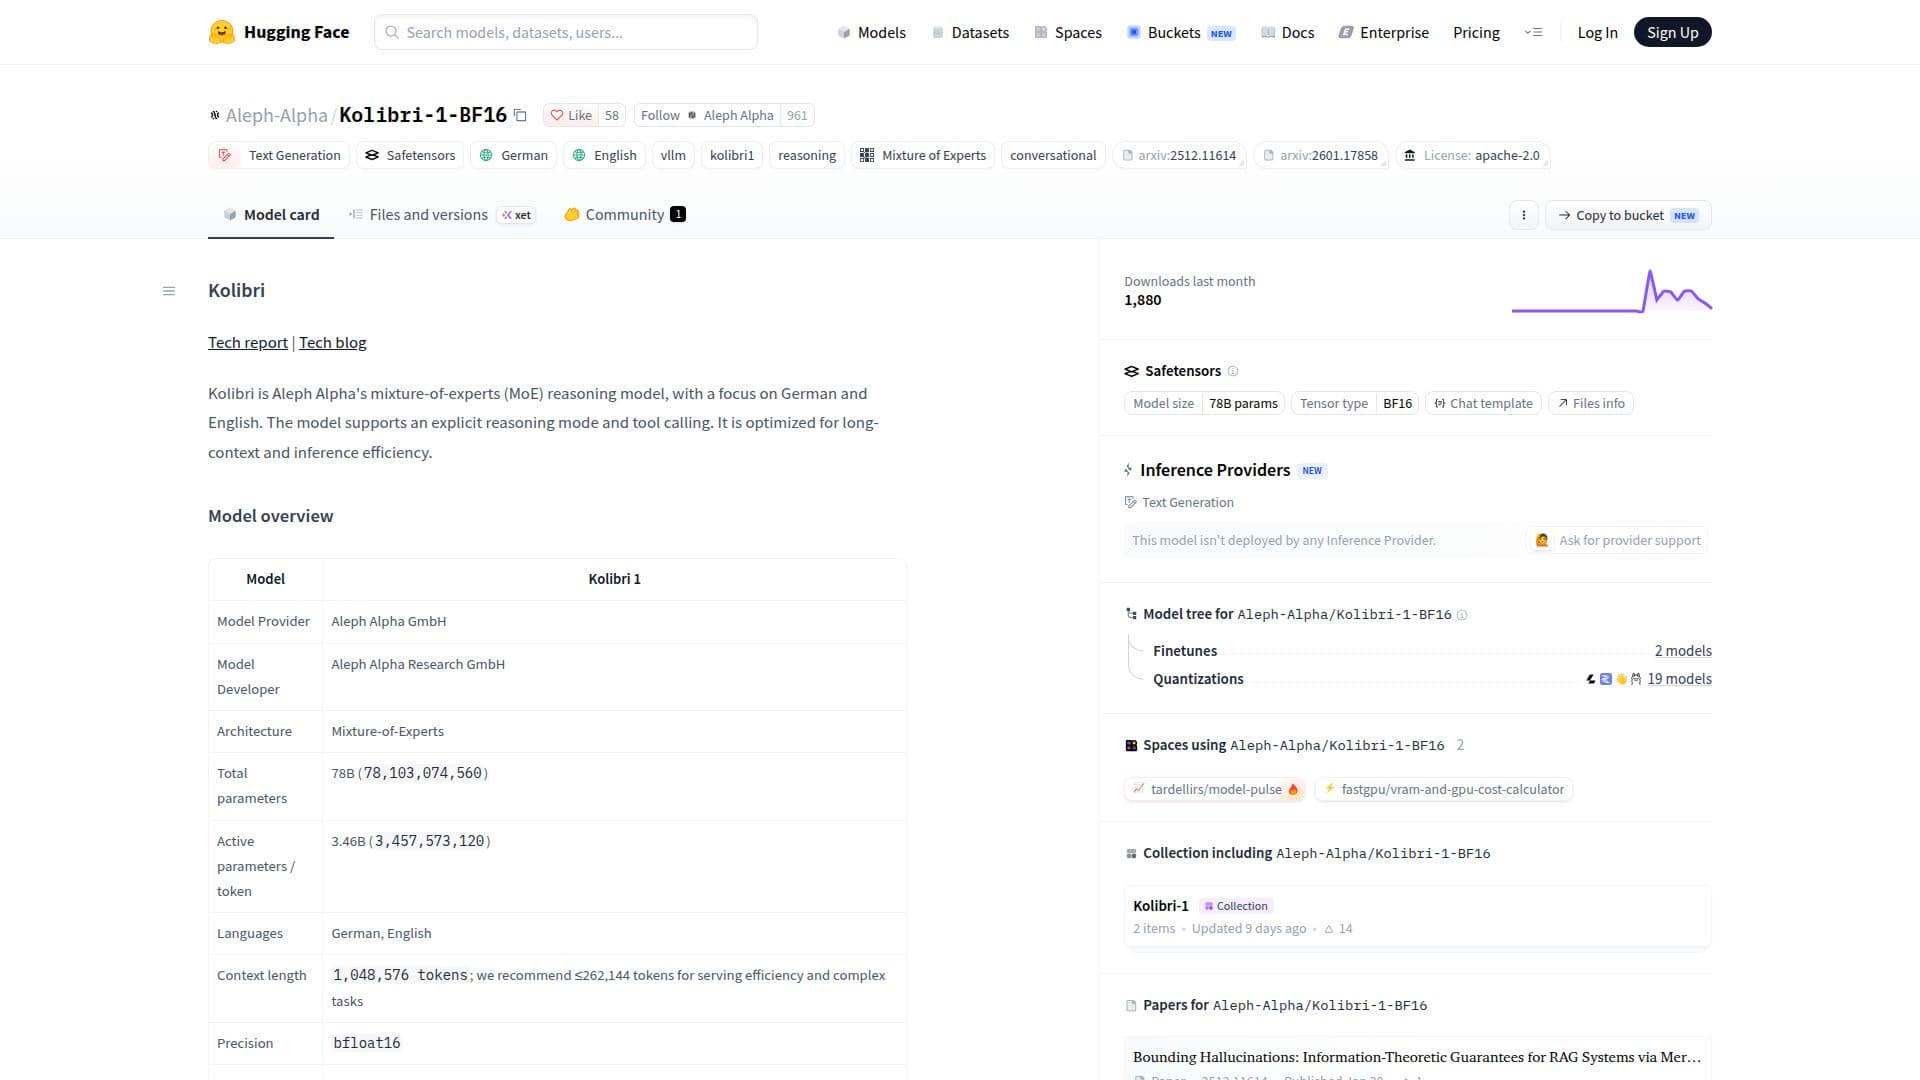This screenshot has width=1920, height=1080.
Task: Click the Safetensors info icon
Action: 1233,371
